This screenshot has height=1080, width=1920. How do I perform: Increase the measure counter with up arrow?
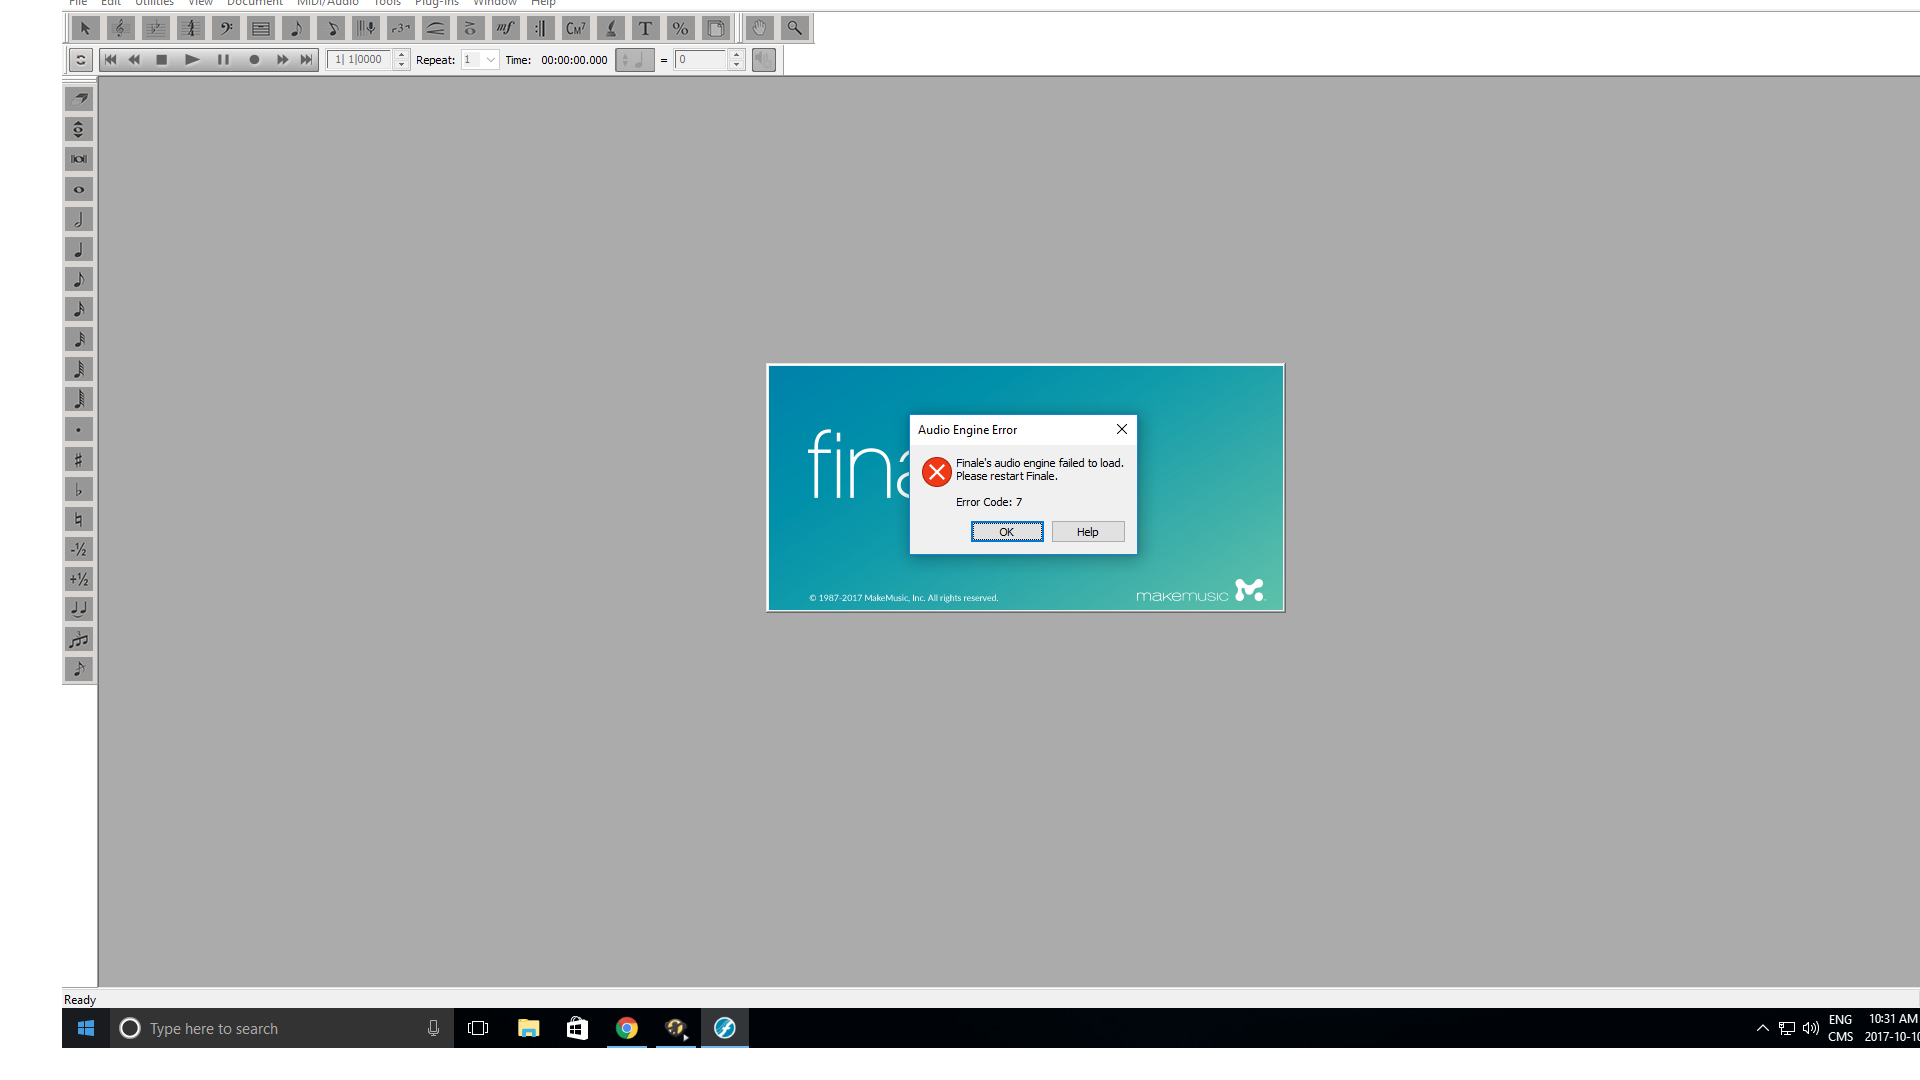(x=401, y=54)
